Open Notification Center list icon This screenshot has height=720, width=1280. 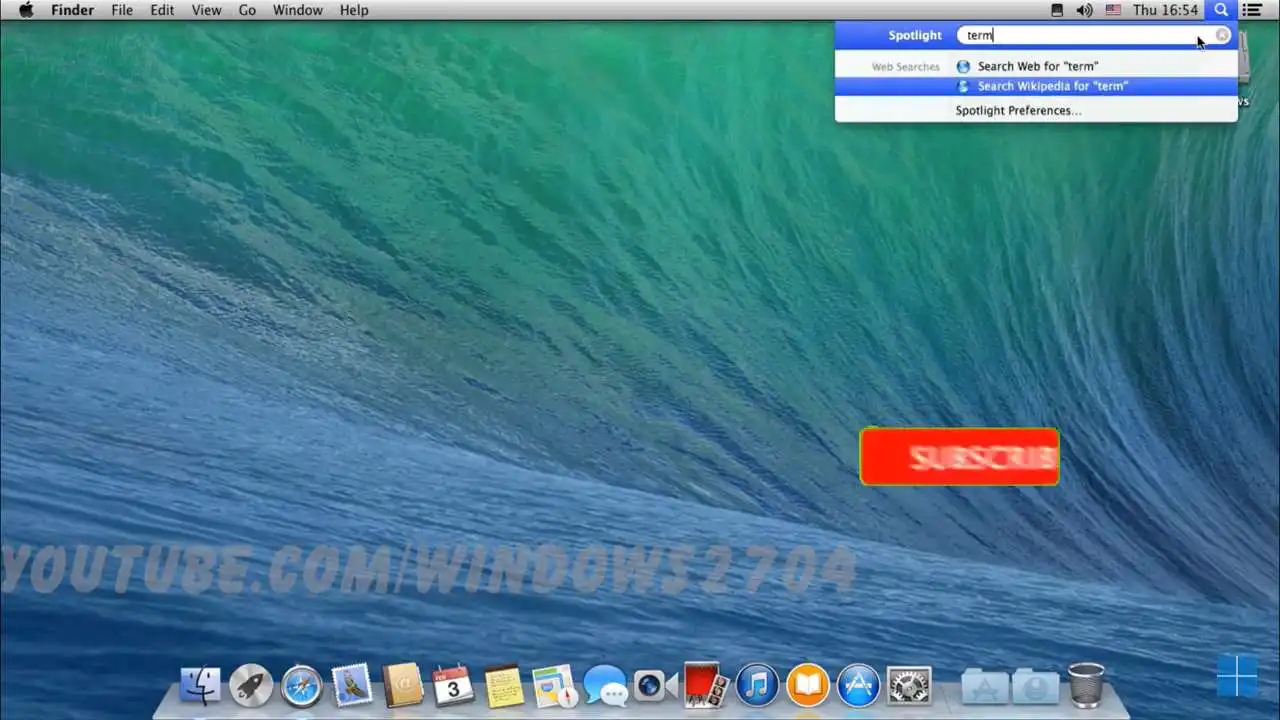point(1251,10)
